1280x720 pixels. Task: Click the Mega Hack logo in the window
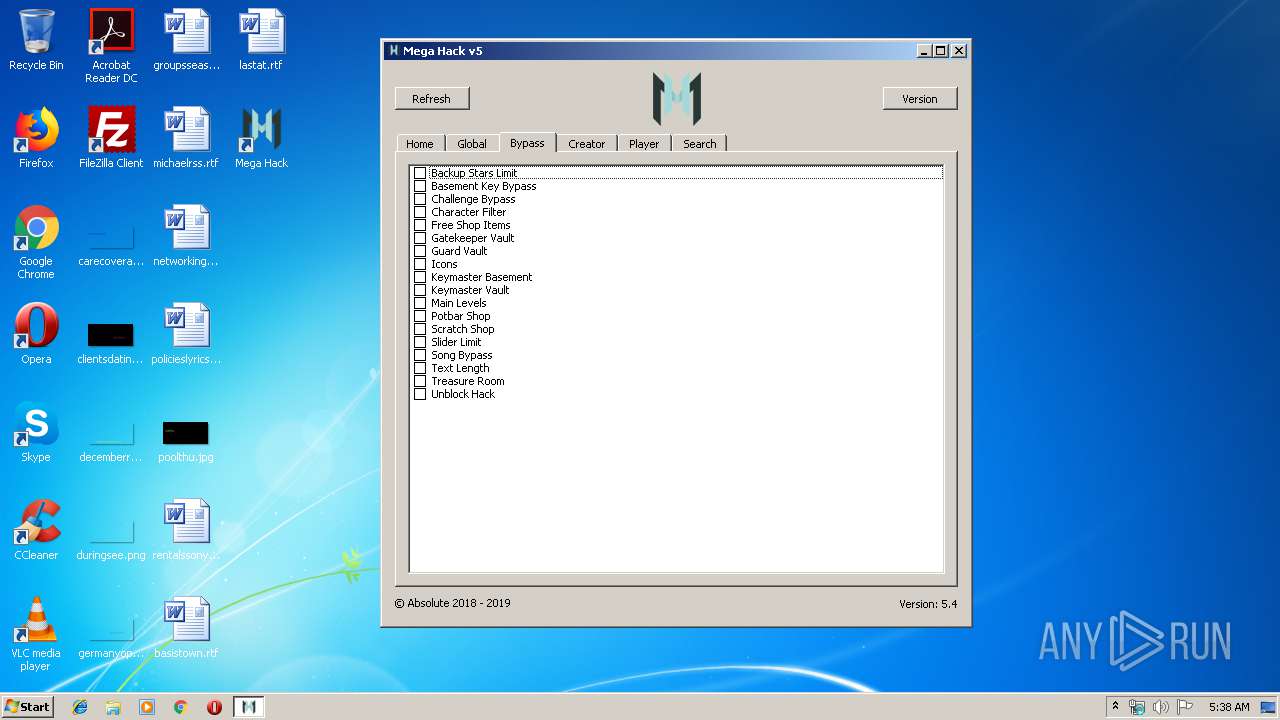tap(676, 98)
